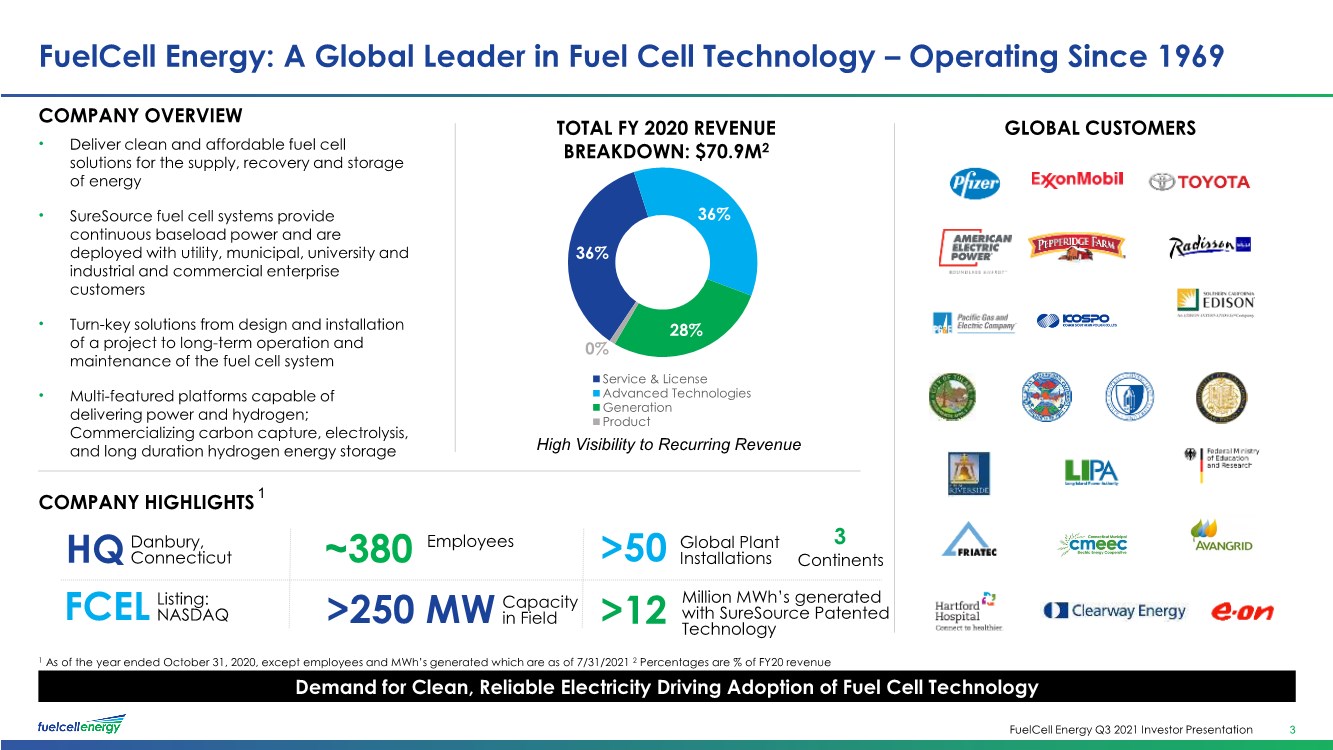This screenshot has height=750, width=1333.
Task: Select the ExxonMobil logo
Action: tap(1078, 179)
